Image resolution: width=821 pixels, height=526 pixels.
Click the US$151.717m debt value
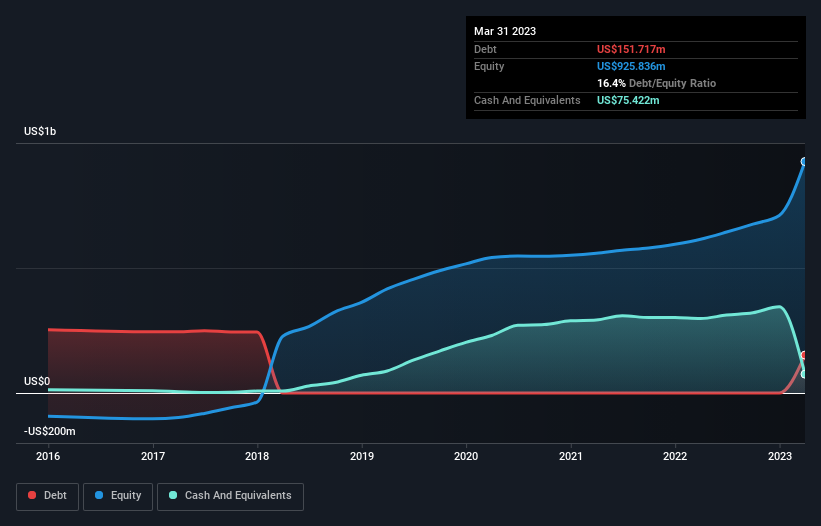tap(631, 49)
